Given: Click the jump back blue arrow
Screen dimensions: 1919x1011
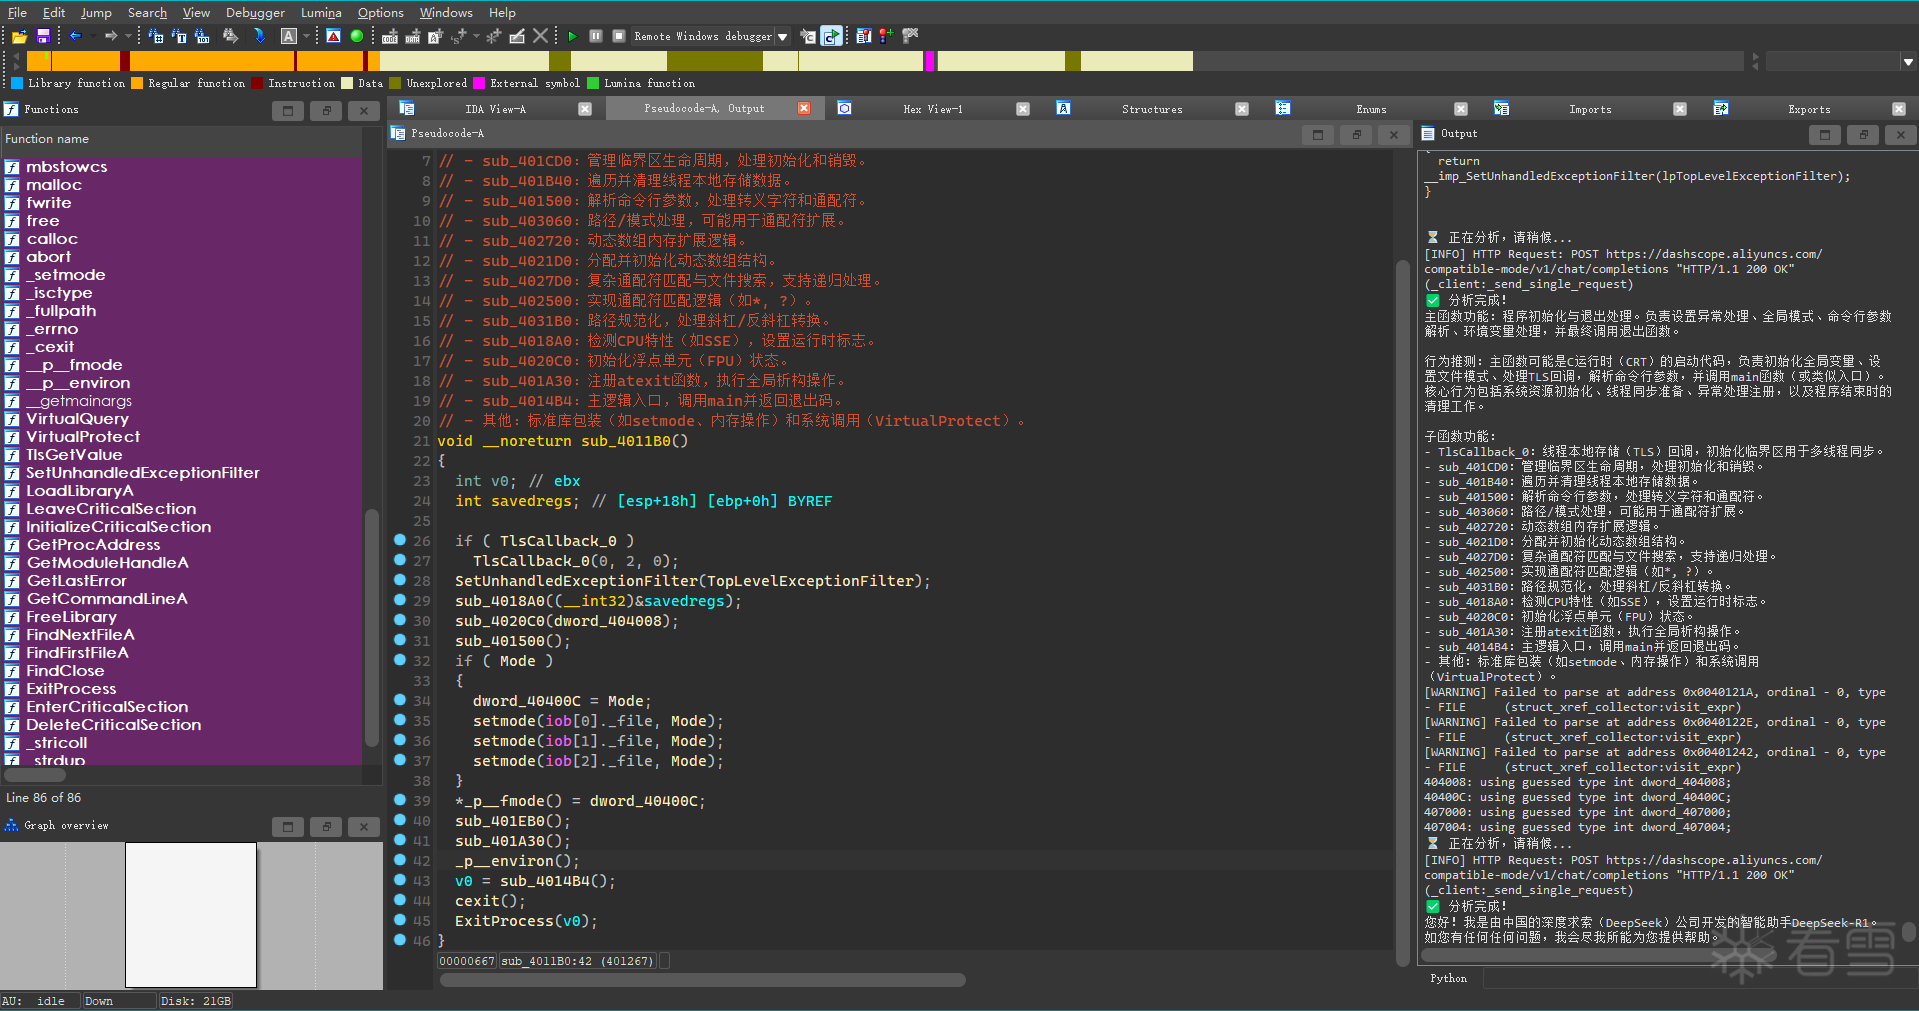Looking at the screenshot, I should click(x=75, y=36).
